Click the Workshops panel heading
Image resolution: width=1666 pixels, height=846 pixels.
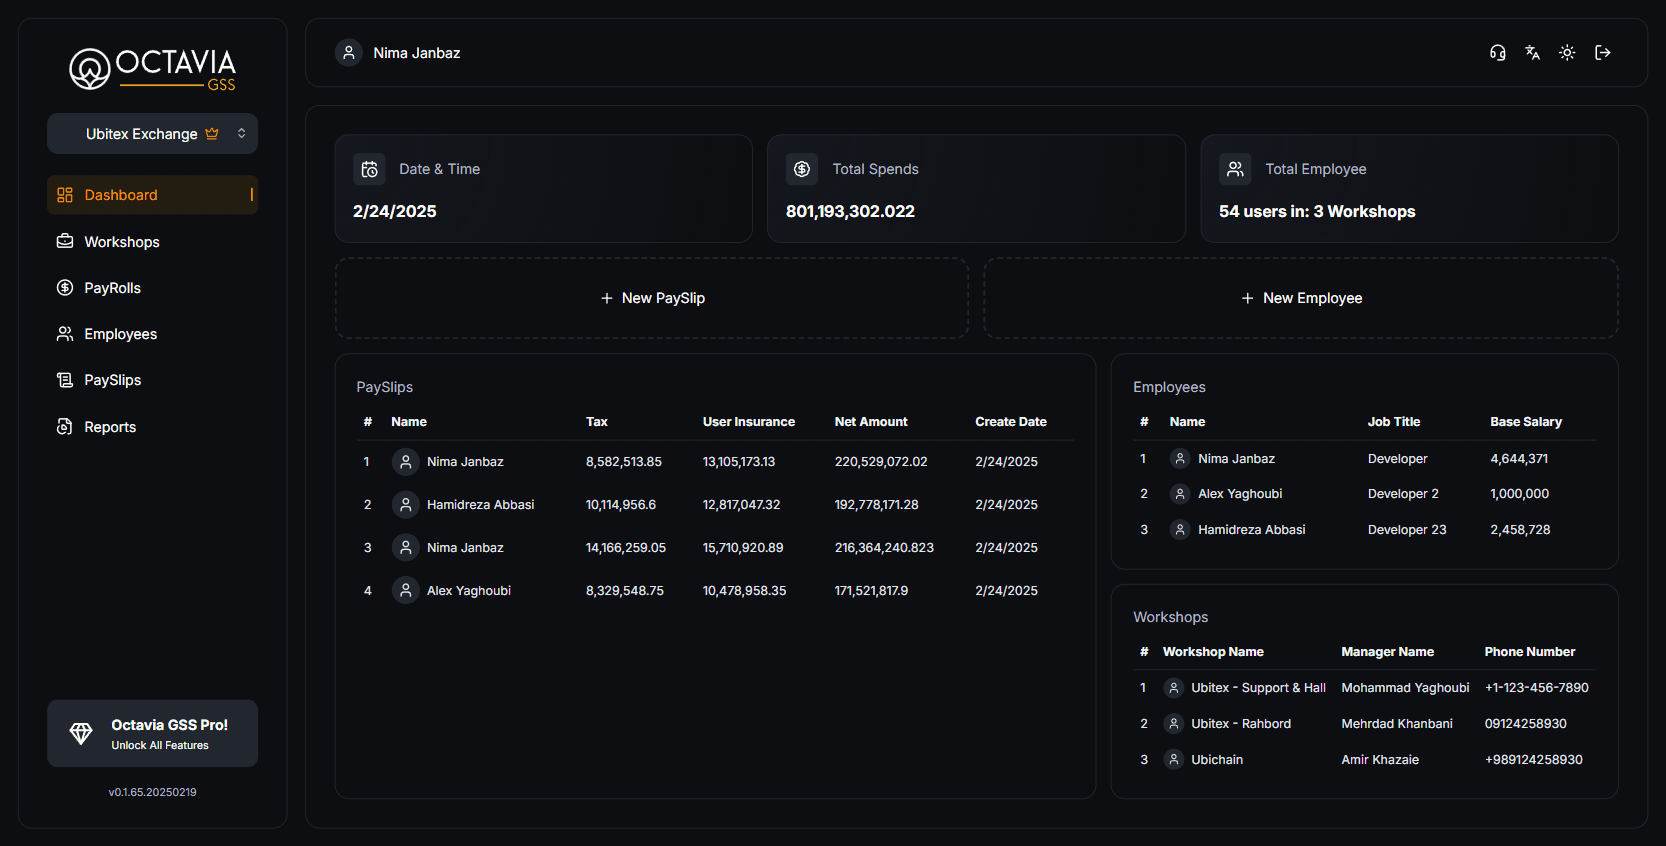click(x=1170, y=617)
